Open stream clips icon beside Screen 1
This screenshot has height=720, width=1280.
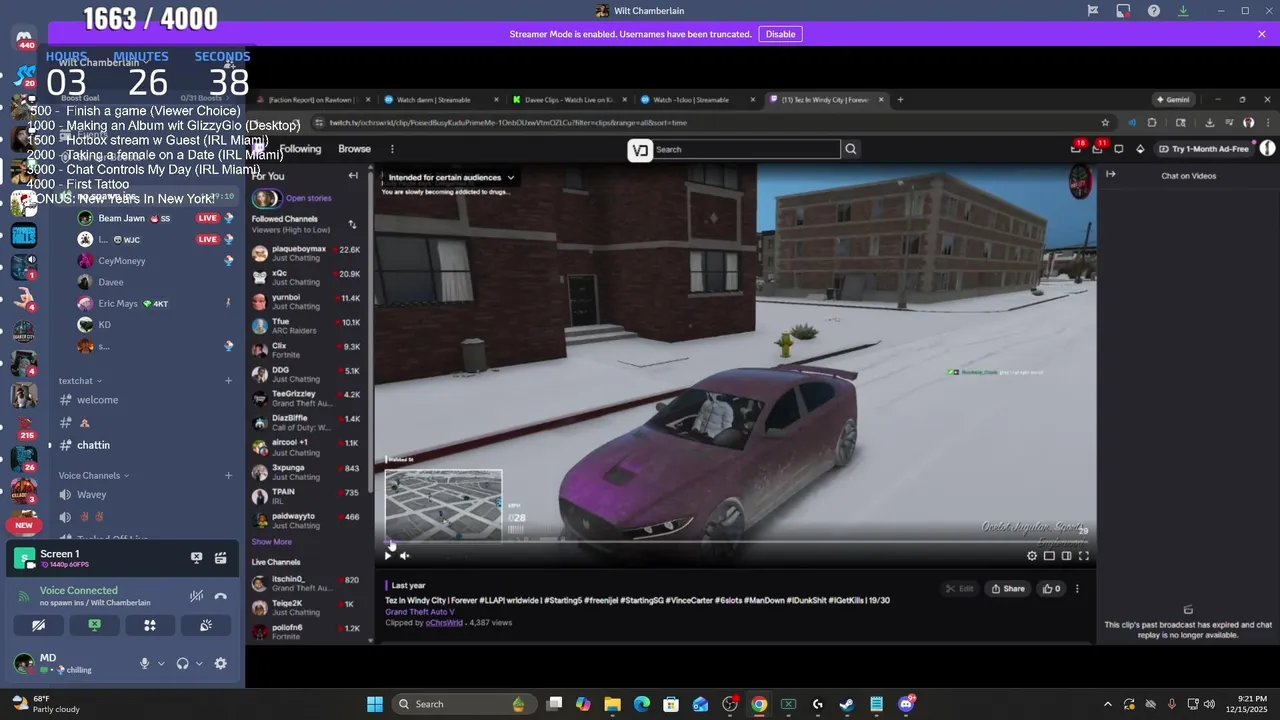[220, 558]
